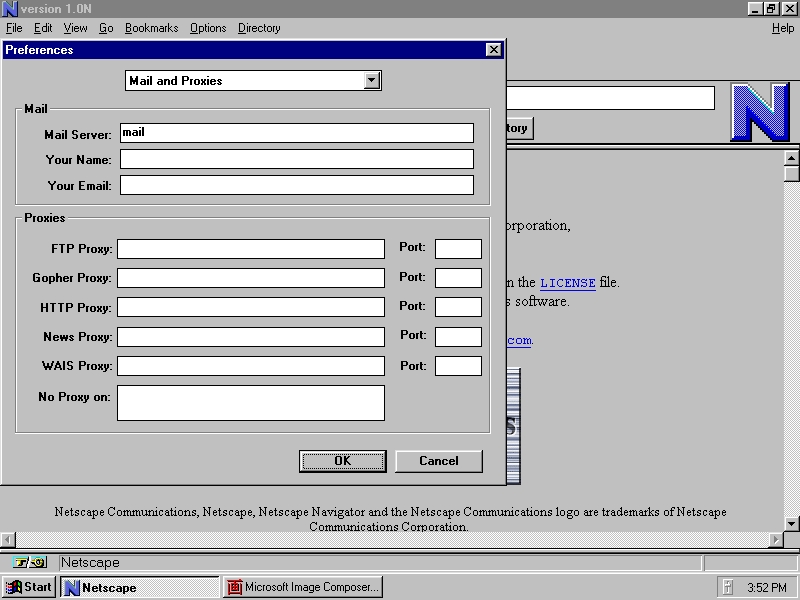The image size is (800, 600).
Task: Open the Options menu
Action: pyautogui.click(x=208, y=28)
